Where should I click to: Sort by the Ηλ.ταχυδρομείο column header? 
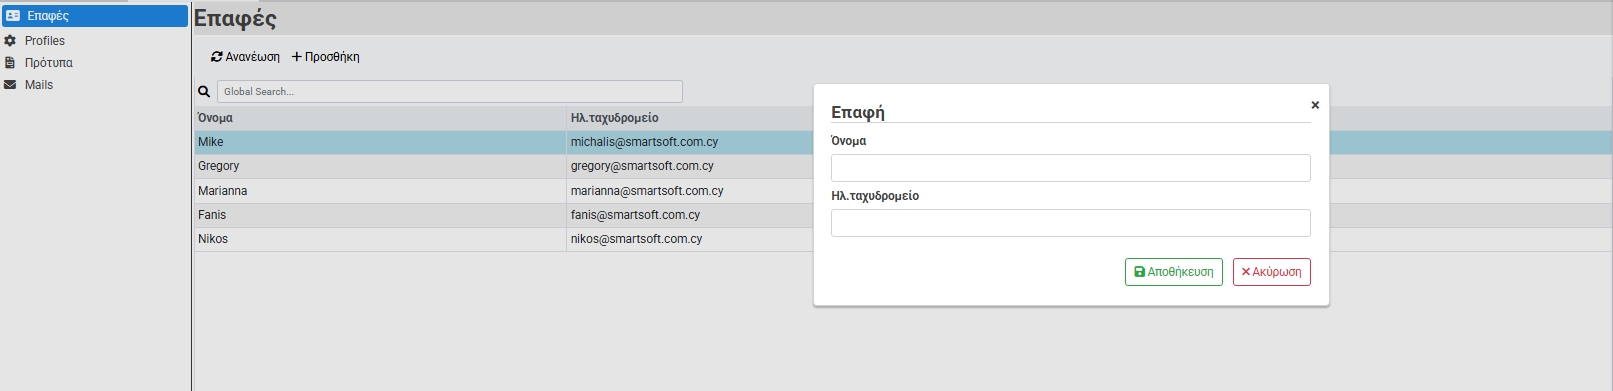614,118
